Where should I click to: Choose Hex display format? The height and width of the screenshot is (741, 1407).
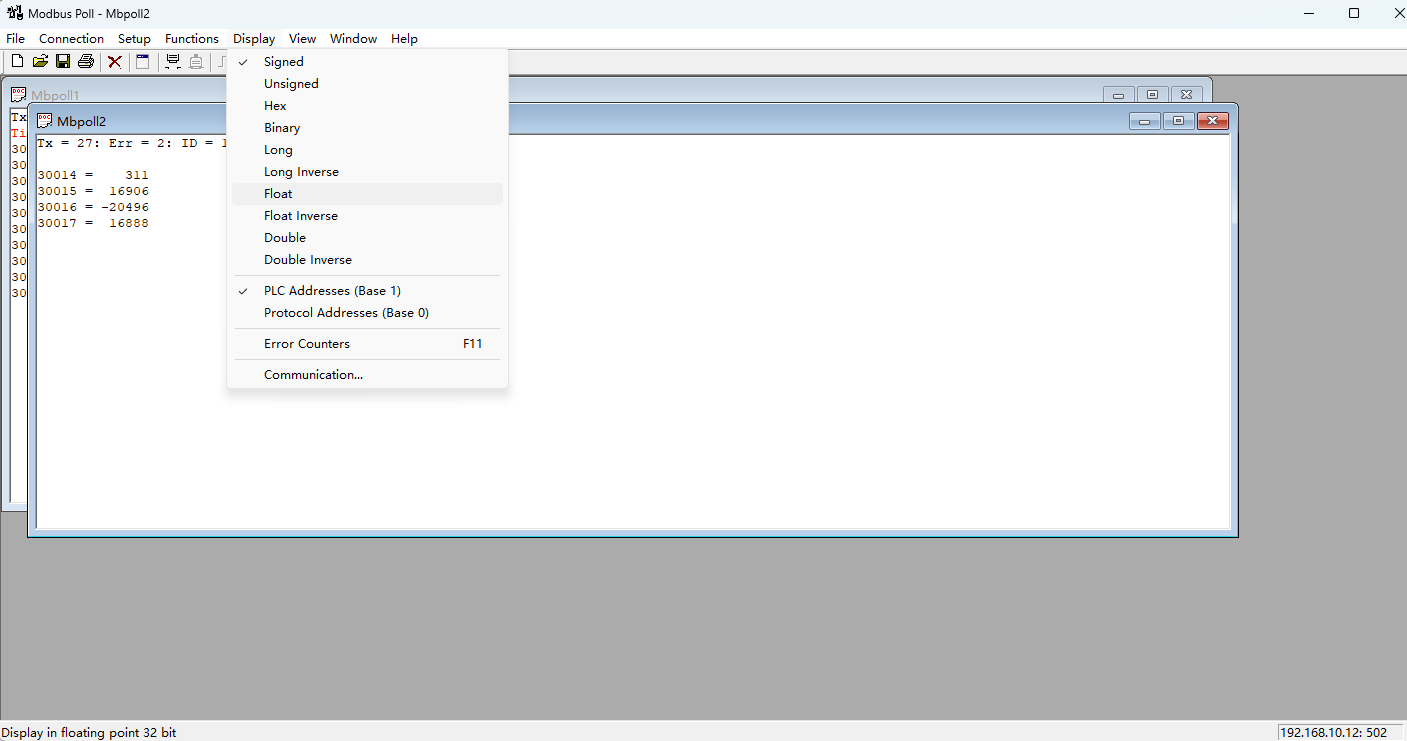[x=275, y=106]
